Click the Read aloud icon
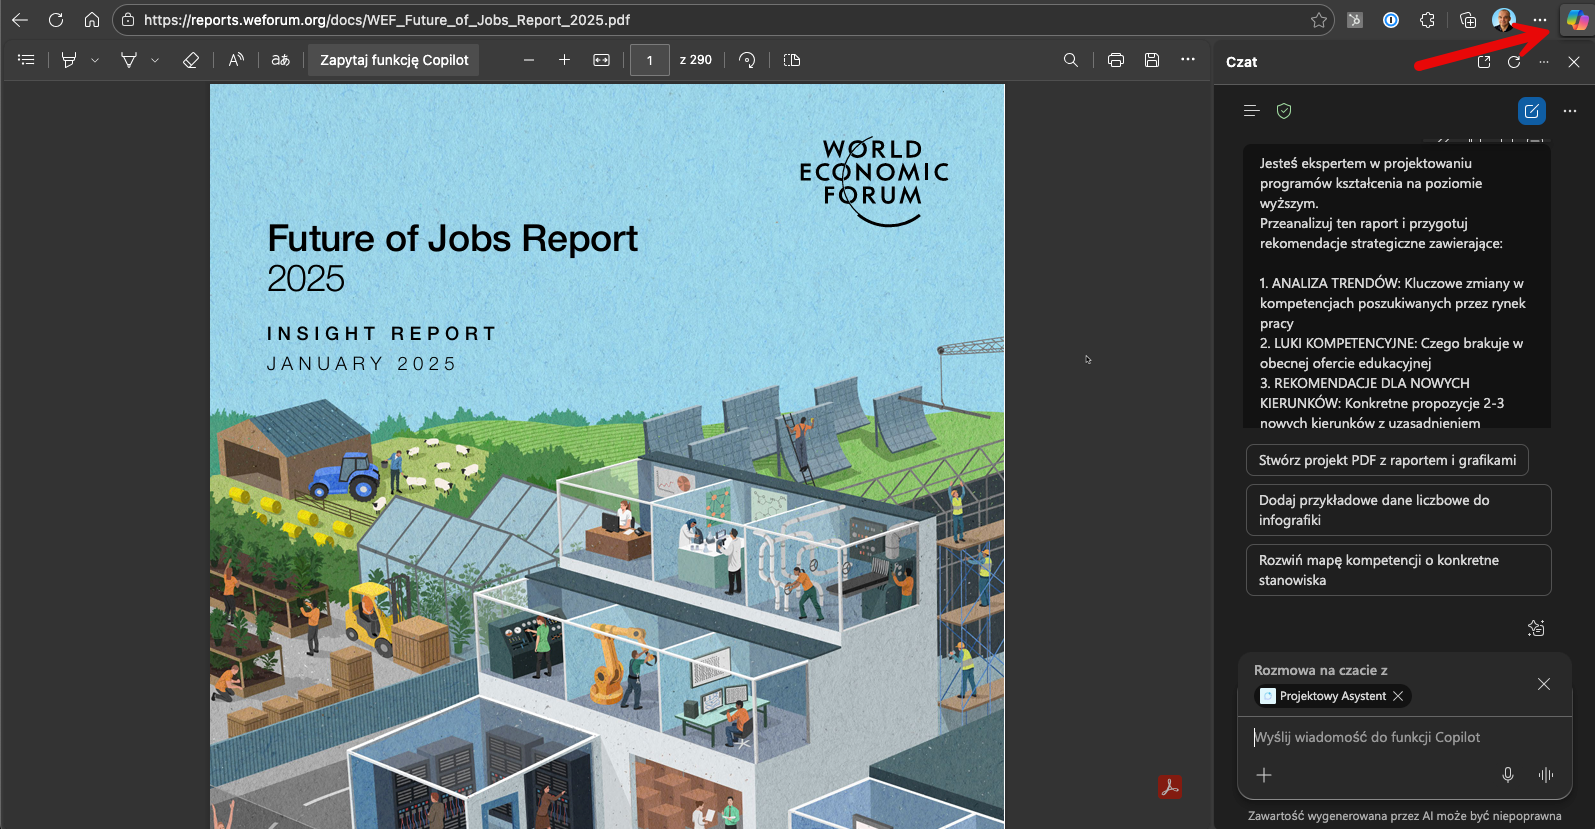1595x829 pixels. 236,60
